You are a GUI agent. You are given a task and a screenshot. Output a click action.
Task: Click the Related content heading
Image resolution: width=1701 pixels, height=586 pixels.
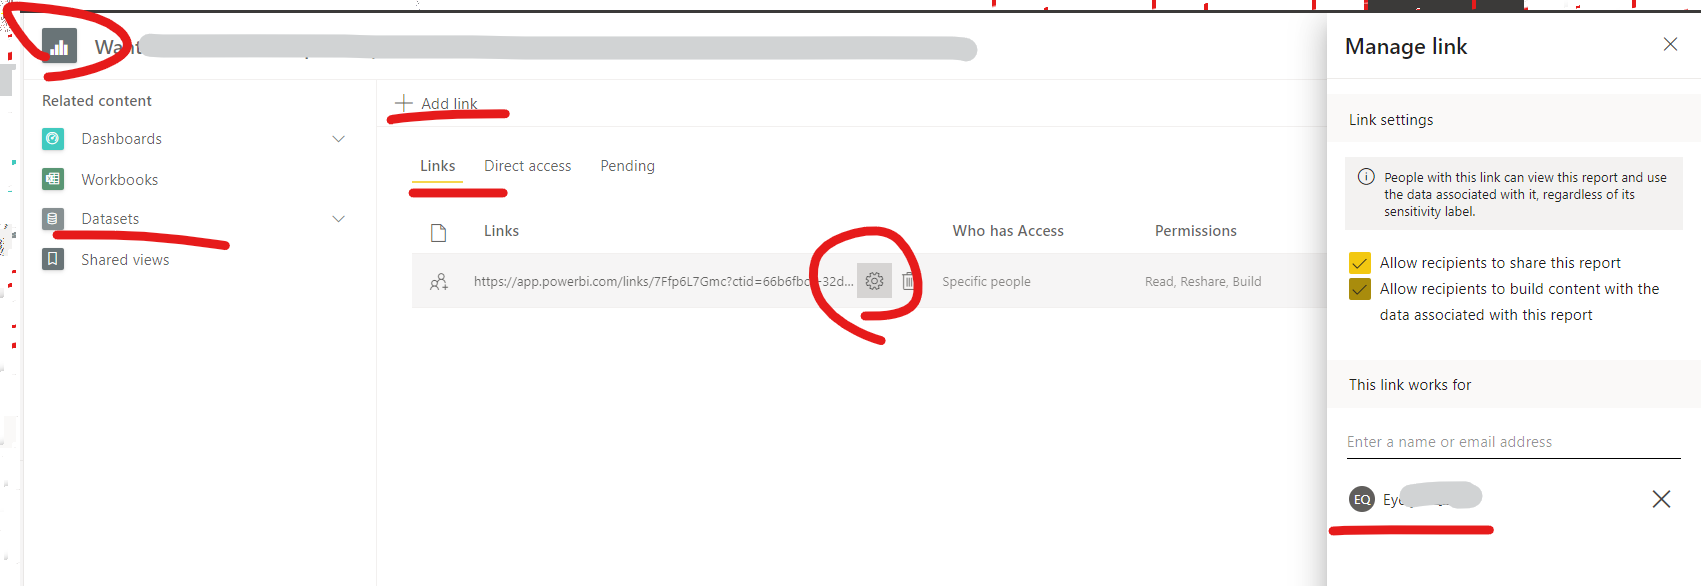click(97, 101)
